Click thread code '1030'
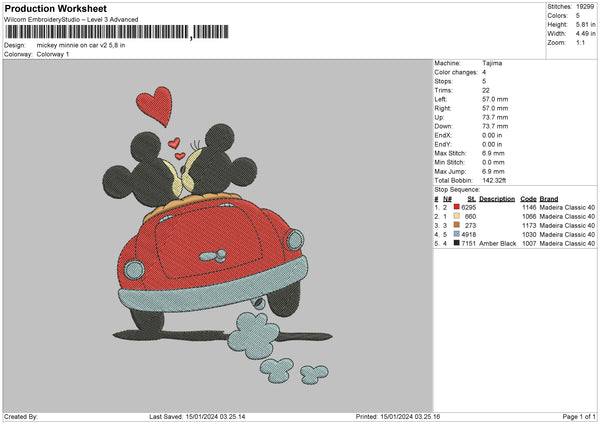Screen dimensions: 600x424 [x=529, y=235]
